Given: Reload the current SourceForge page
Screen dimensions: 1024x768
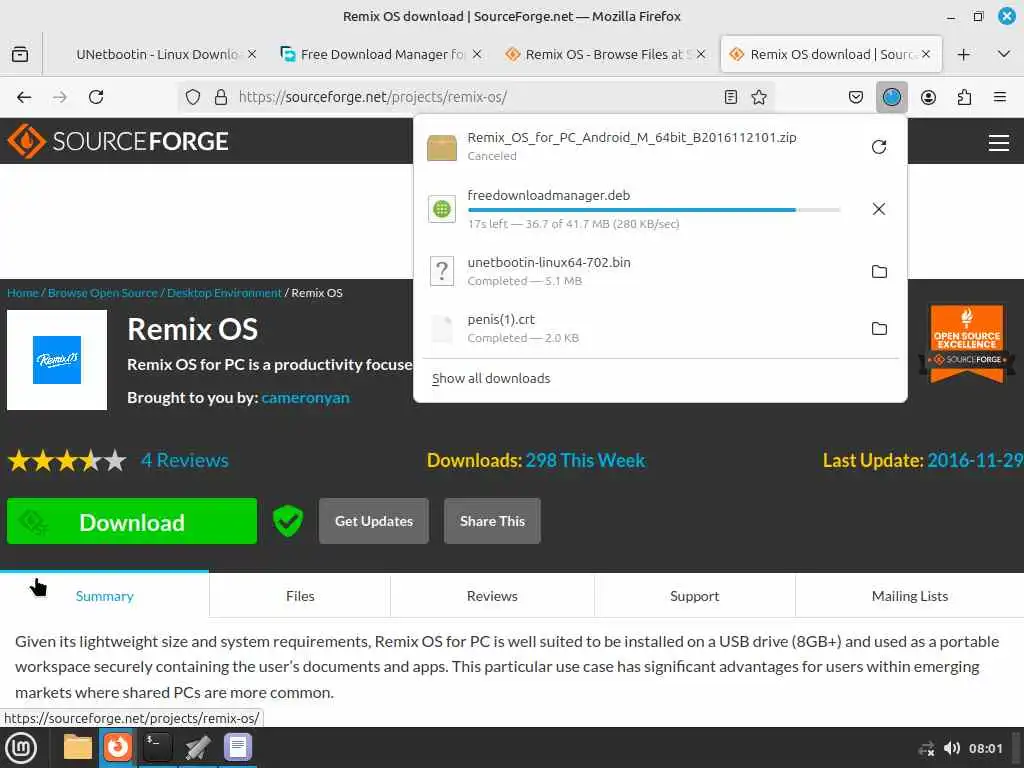Looking at the screenshot, I should [96, 97].
